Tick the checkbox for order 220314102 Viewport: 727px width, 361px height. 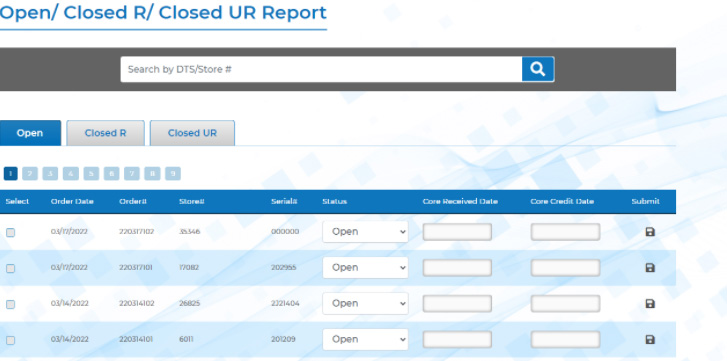pos(10,304)
